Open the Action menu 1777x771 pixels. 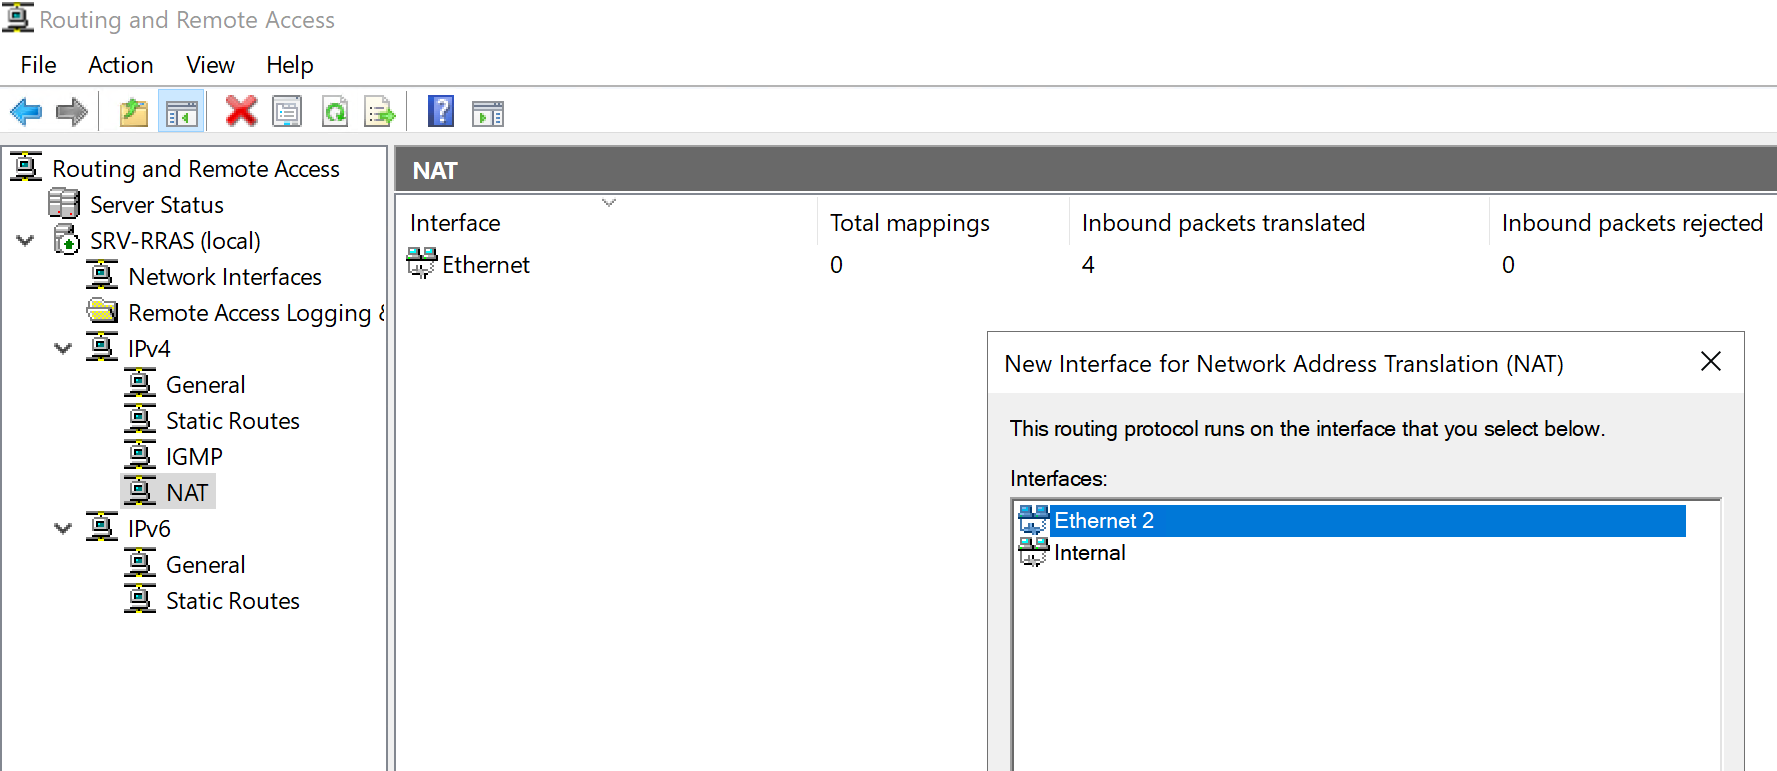click(x=120, y=65)
